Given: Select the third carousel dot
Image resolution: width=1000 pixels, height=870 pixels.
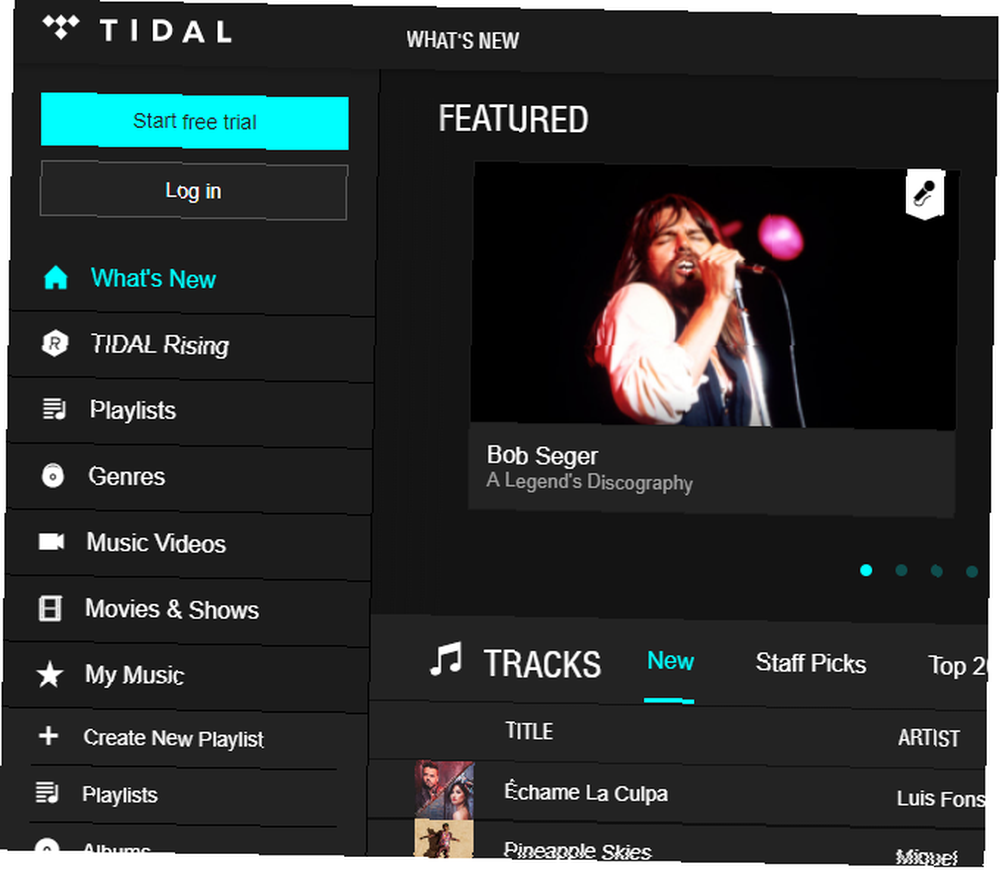Looking at the screenshot, I should 936,570.
